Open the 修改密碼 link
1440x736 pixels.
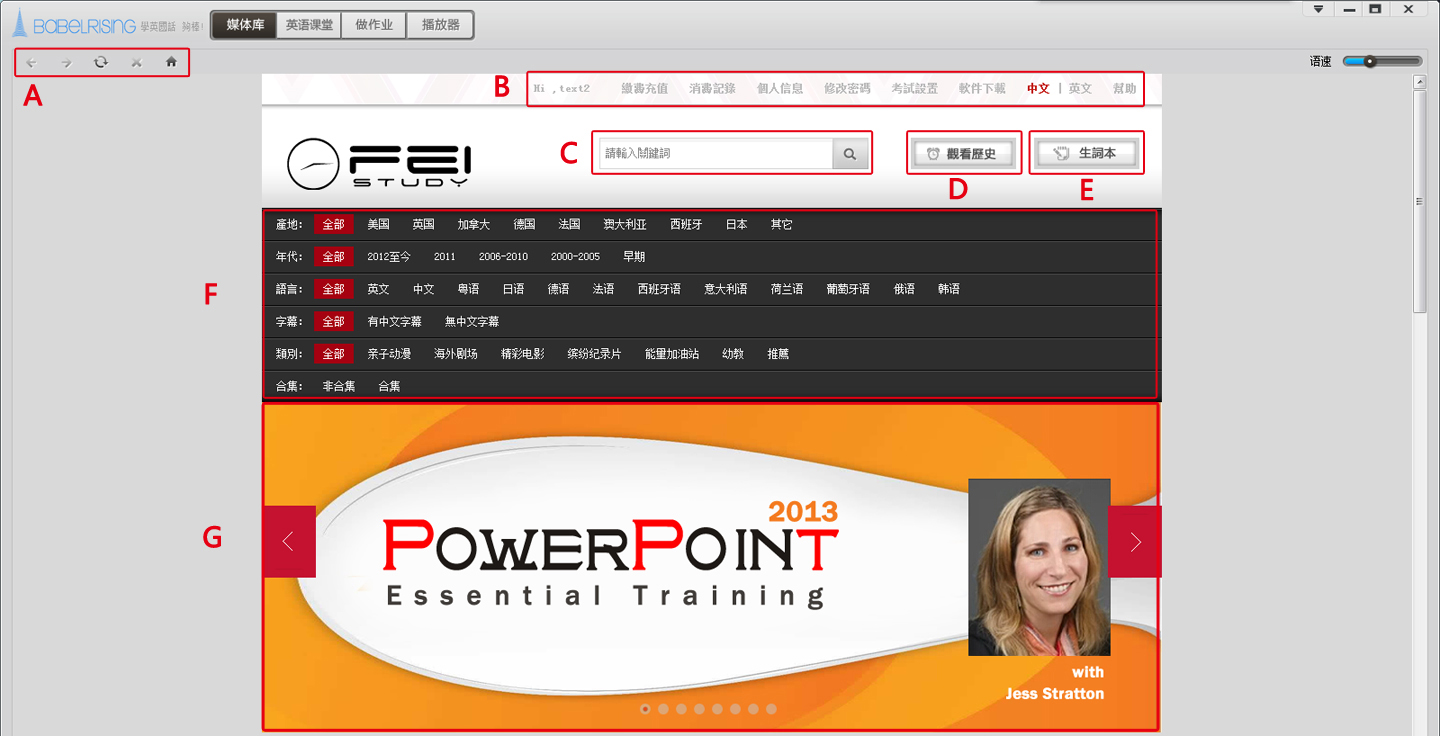tap(847, 88)
